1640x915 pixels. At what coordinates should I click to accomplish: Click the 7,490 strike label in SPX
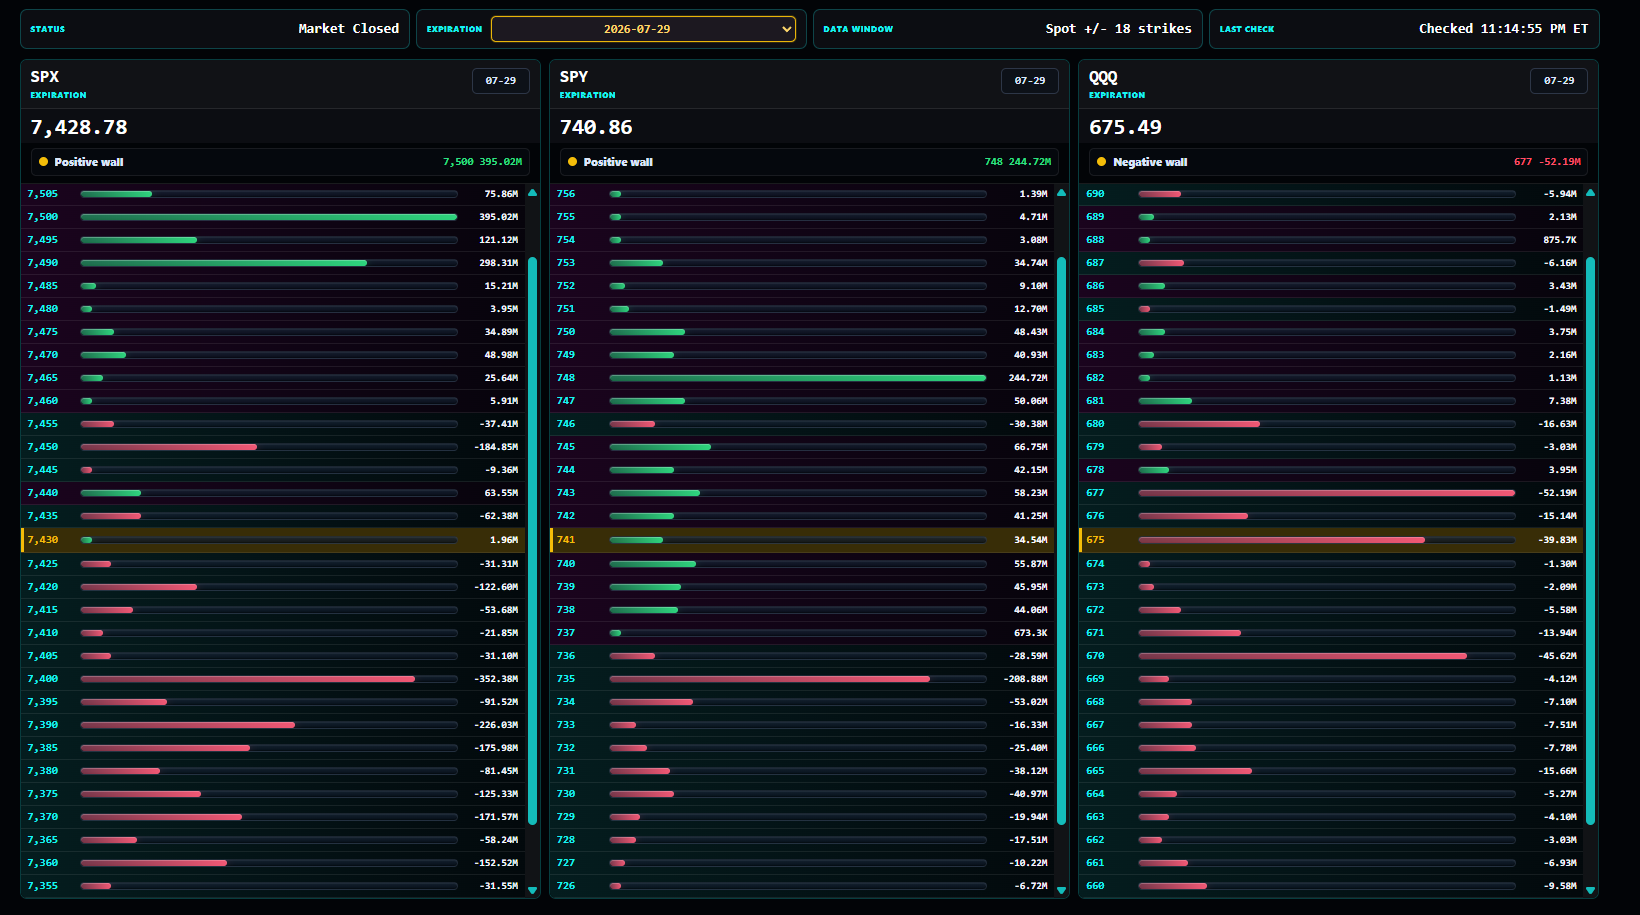coord(43,263)
